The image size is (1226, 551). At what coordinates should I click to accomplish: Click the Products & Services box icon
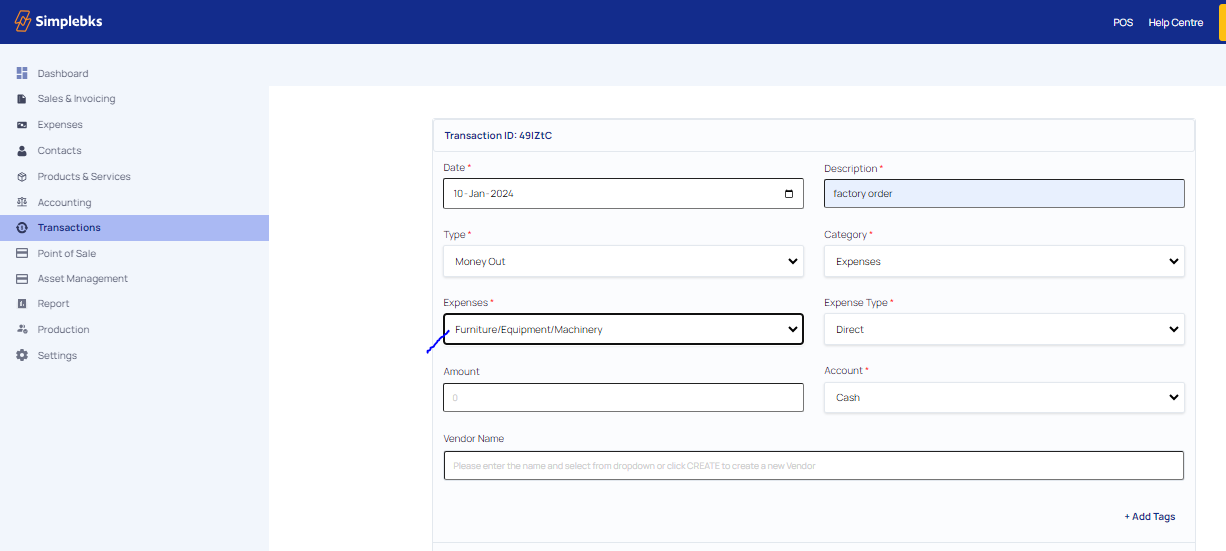pyautogui.click(x=22, y=177)
